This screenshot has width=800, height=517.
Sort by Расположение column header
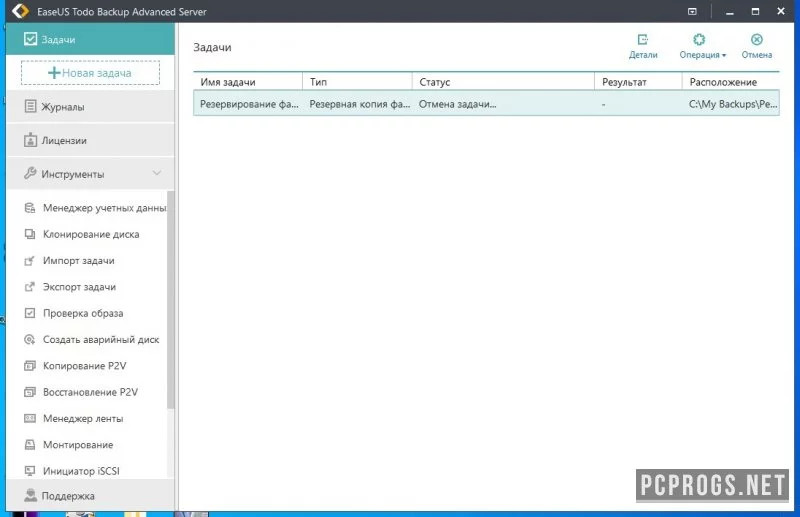click(731, 82)
